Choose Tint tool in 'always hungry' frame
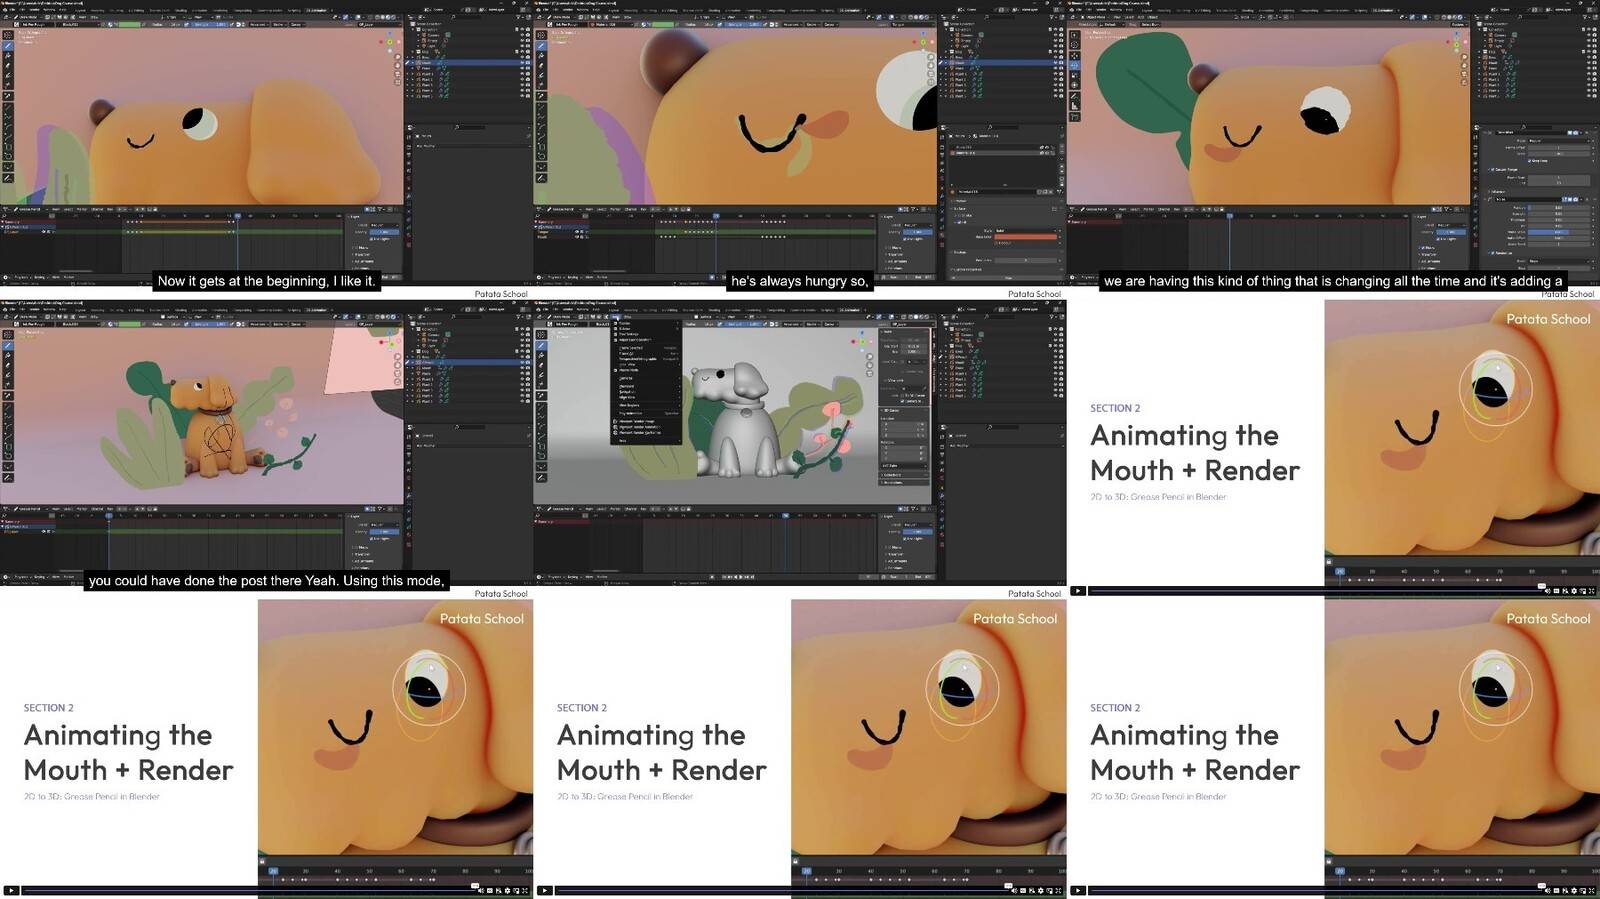The height and width of the screenshot is (899, 1600). 541,75
